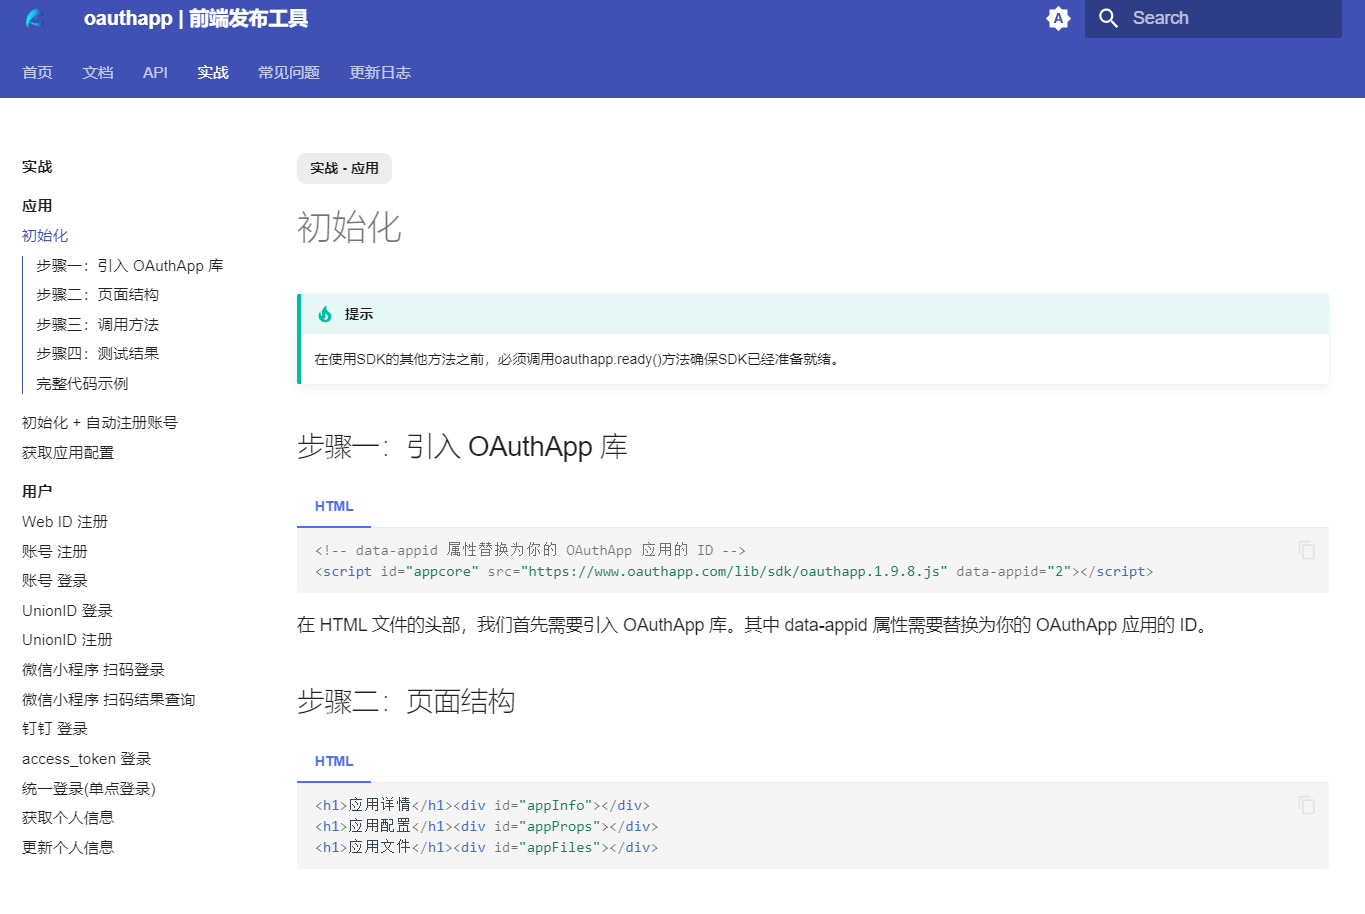Jump to 步骤四：测试结果 in sidebar

point(97,354)
